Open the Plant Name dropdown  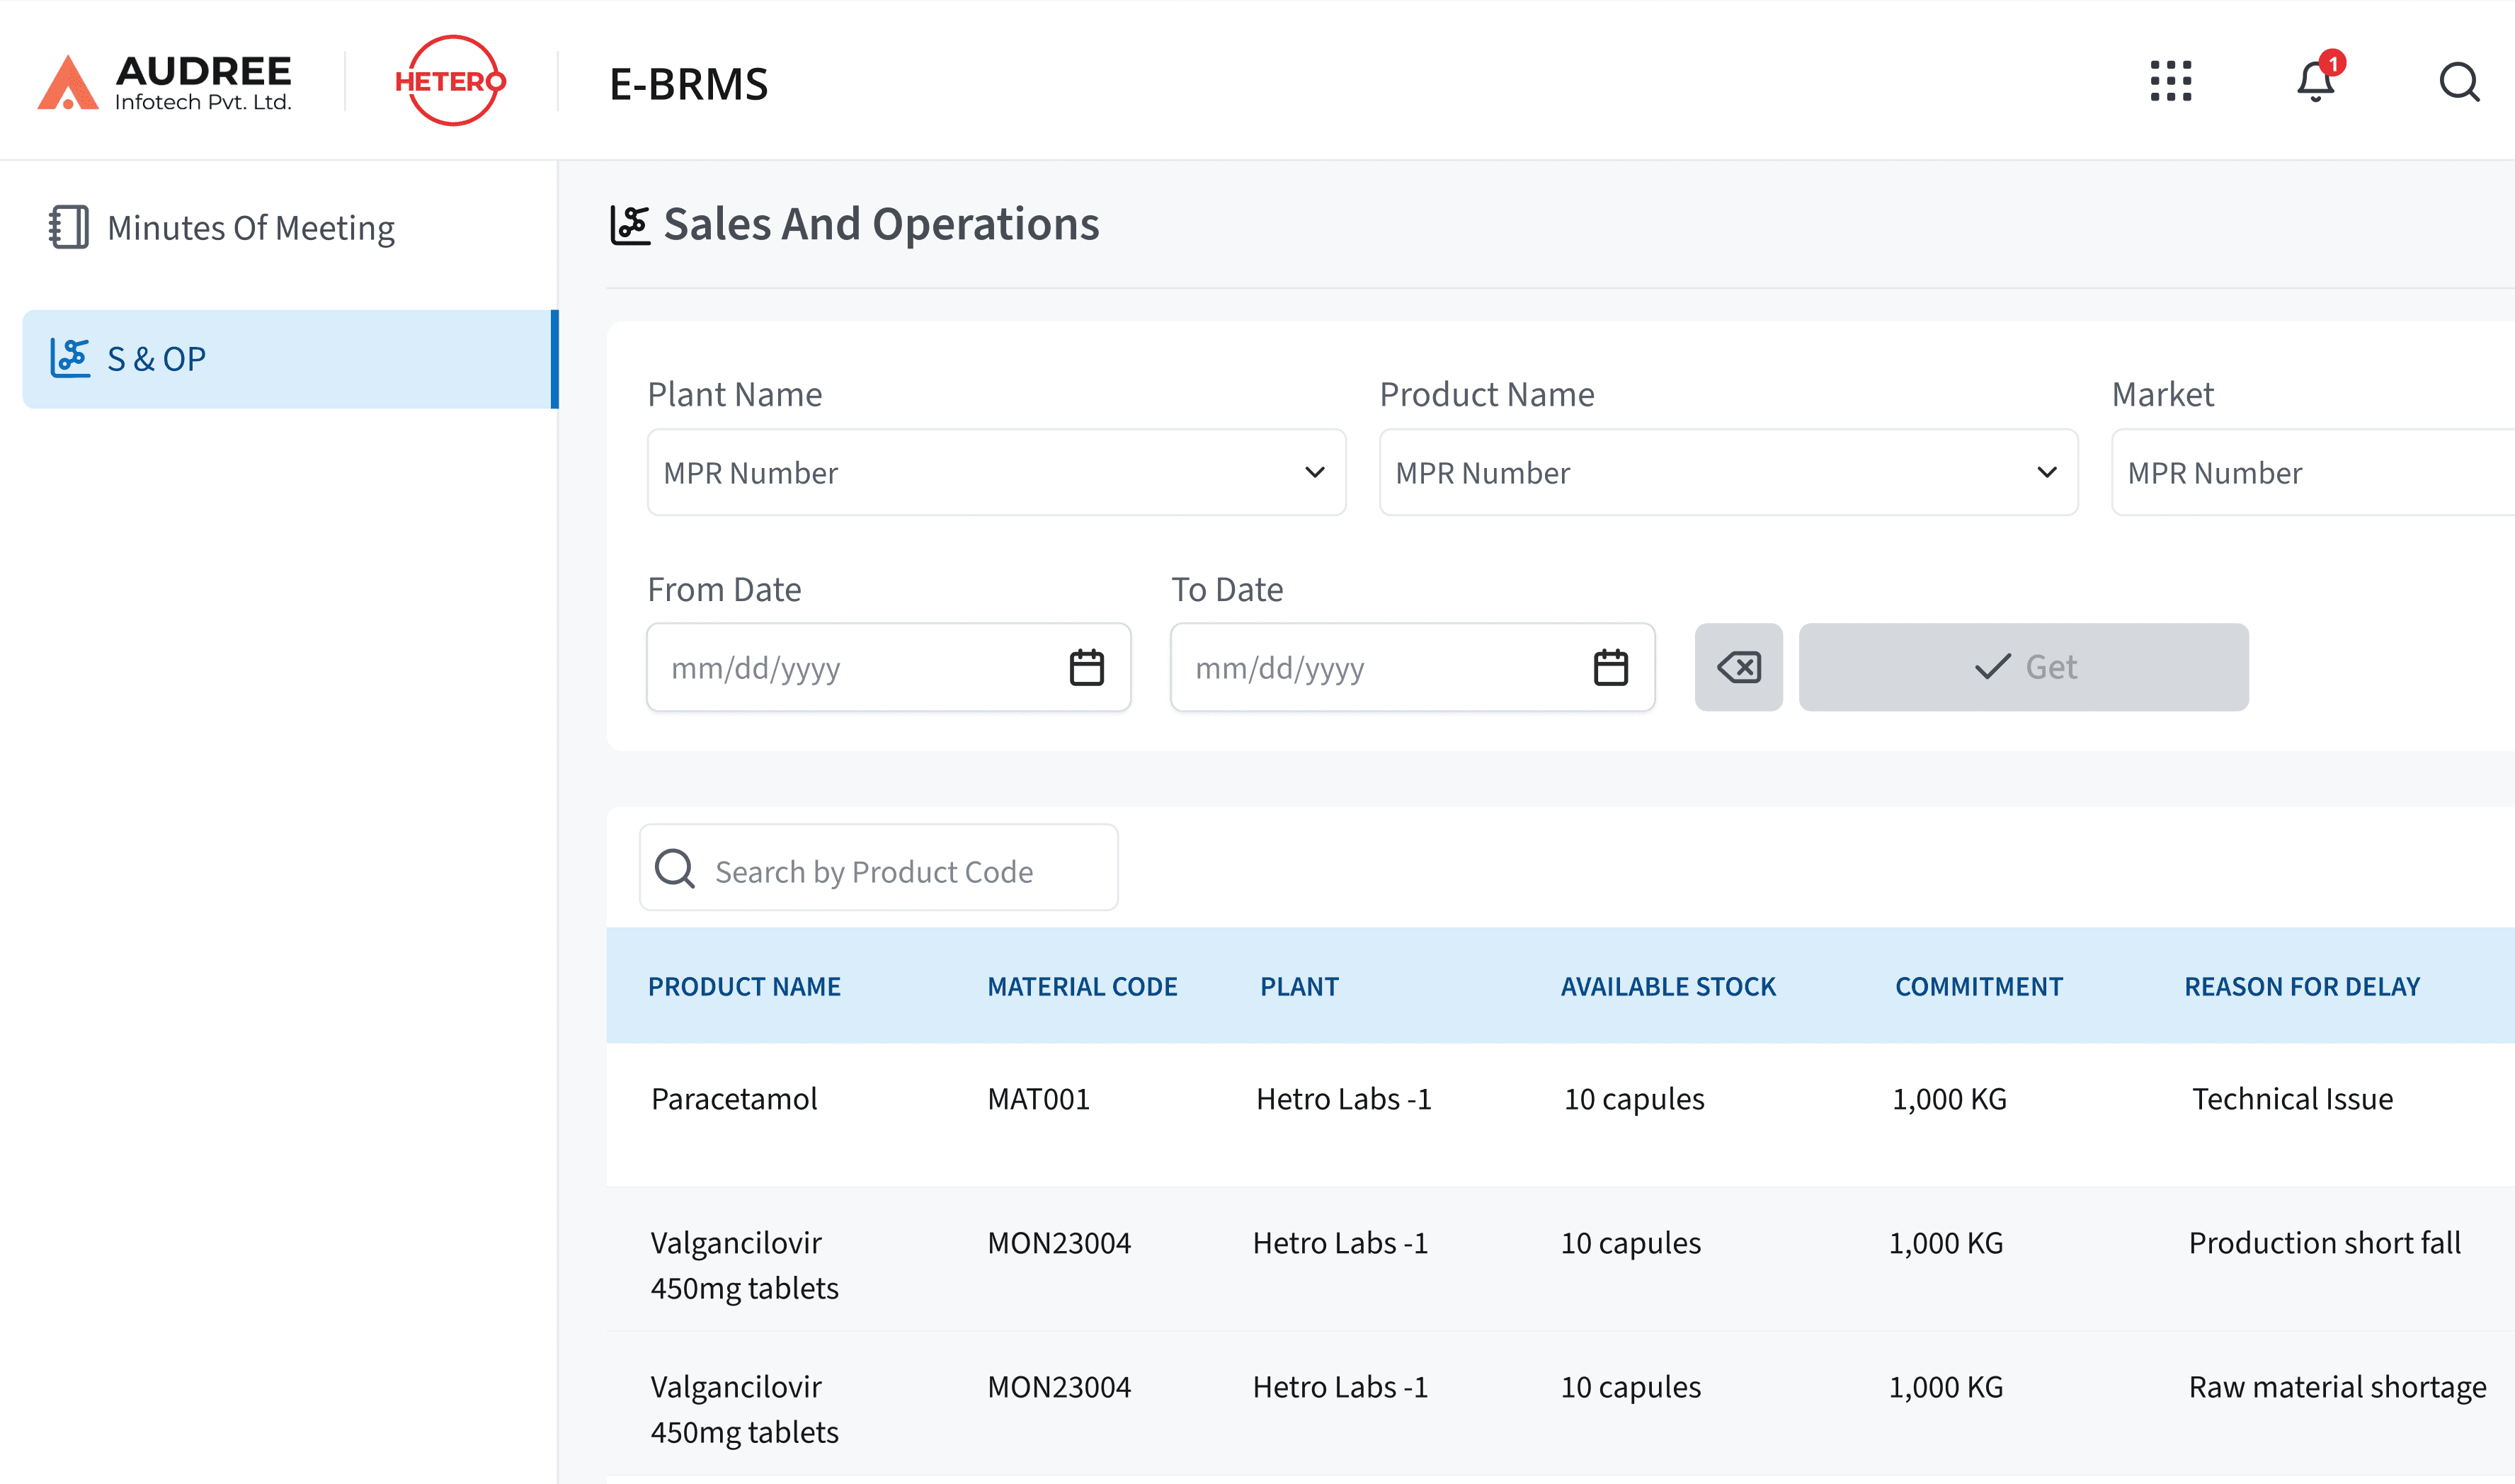996,472
